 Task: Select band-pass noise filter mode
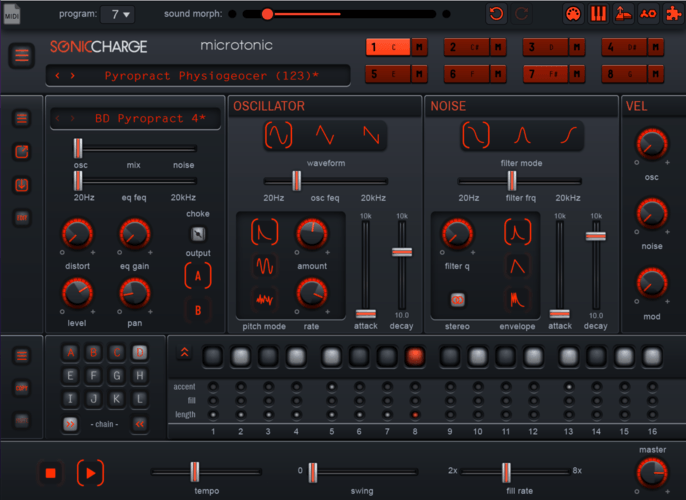coord(522,135)
